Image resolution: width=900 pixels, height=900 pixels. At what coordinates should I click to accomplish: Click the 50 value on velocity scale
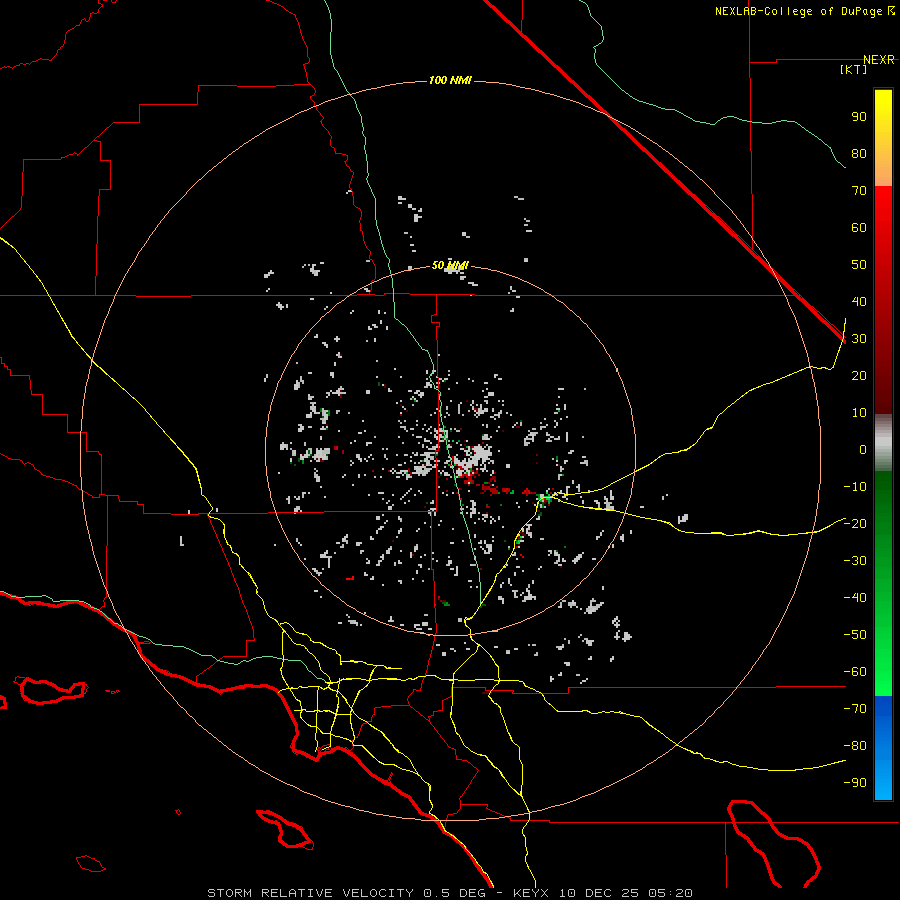(859, 265)
